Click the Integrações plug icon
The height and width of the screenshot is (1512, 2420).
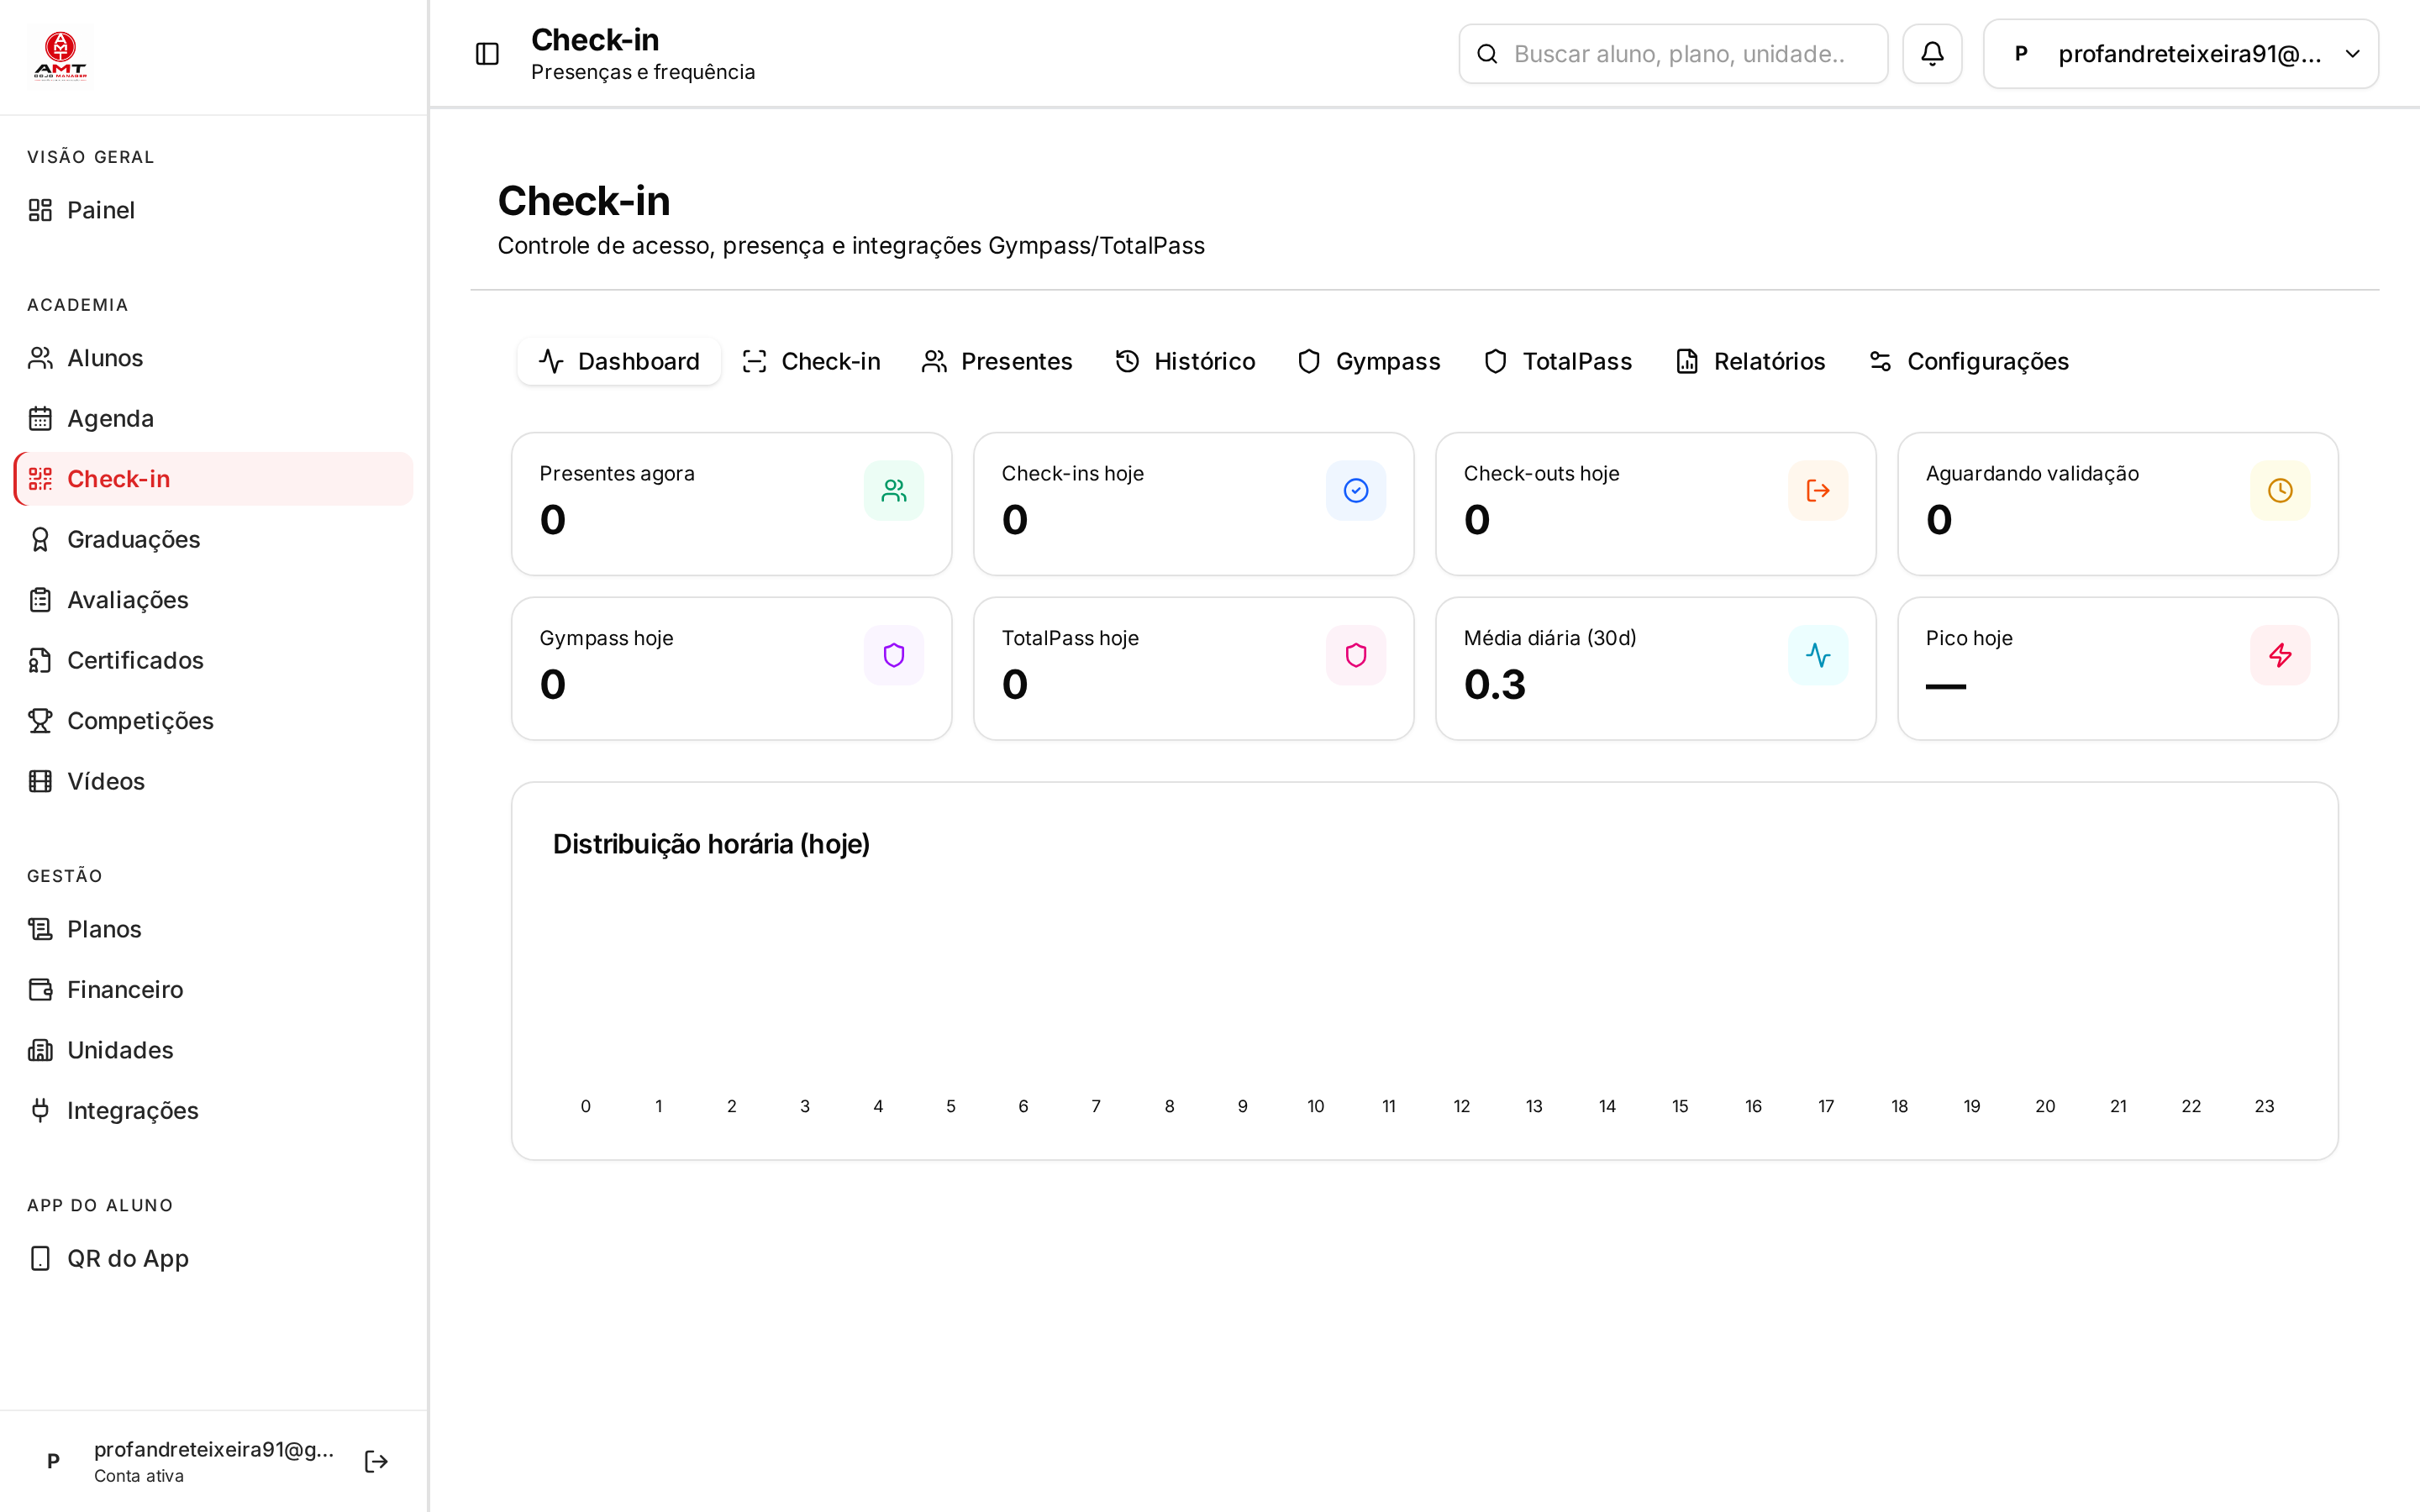(x=40, y=1110)
